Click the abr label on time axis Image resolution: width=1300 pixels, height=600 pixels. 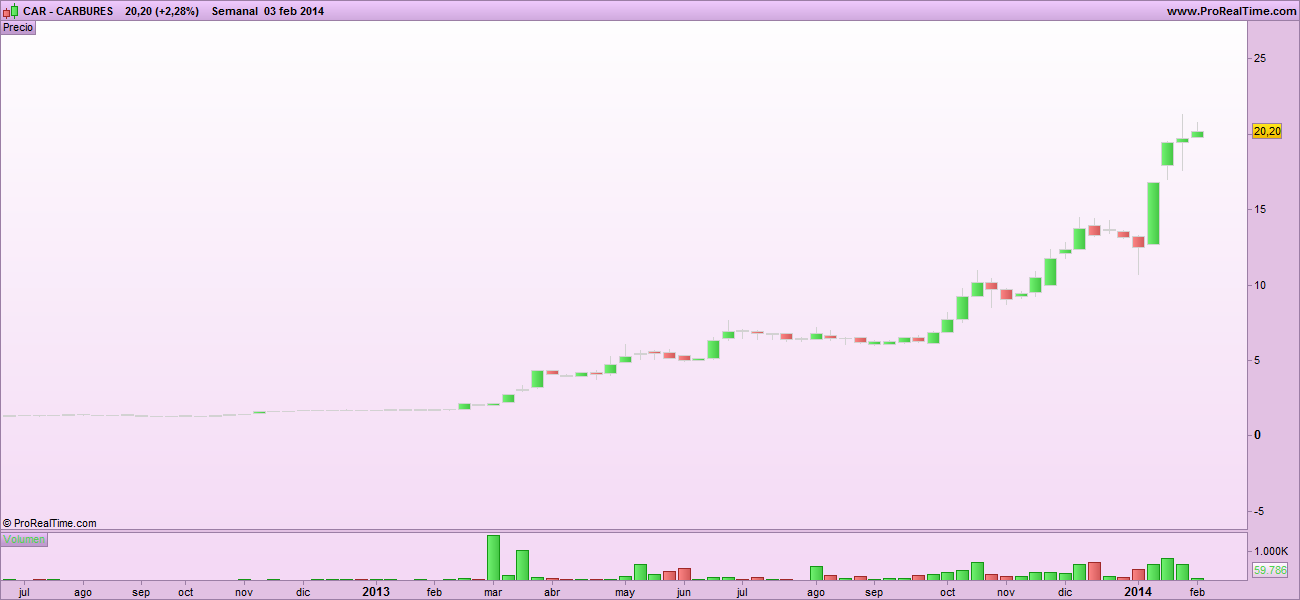551,592
